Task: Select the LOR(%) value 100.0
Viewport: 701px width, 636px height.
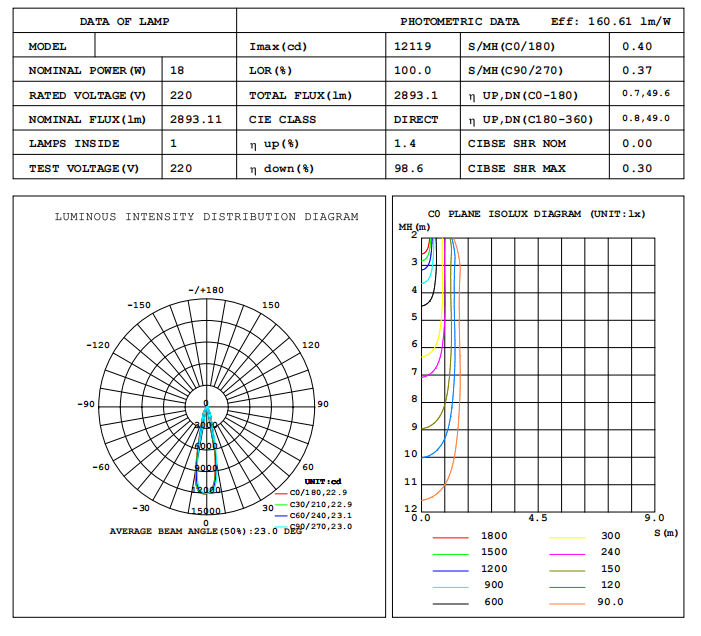Action: click(413, 71)
